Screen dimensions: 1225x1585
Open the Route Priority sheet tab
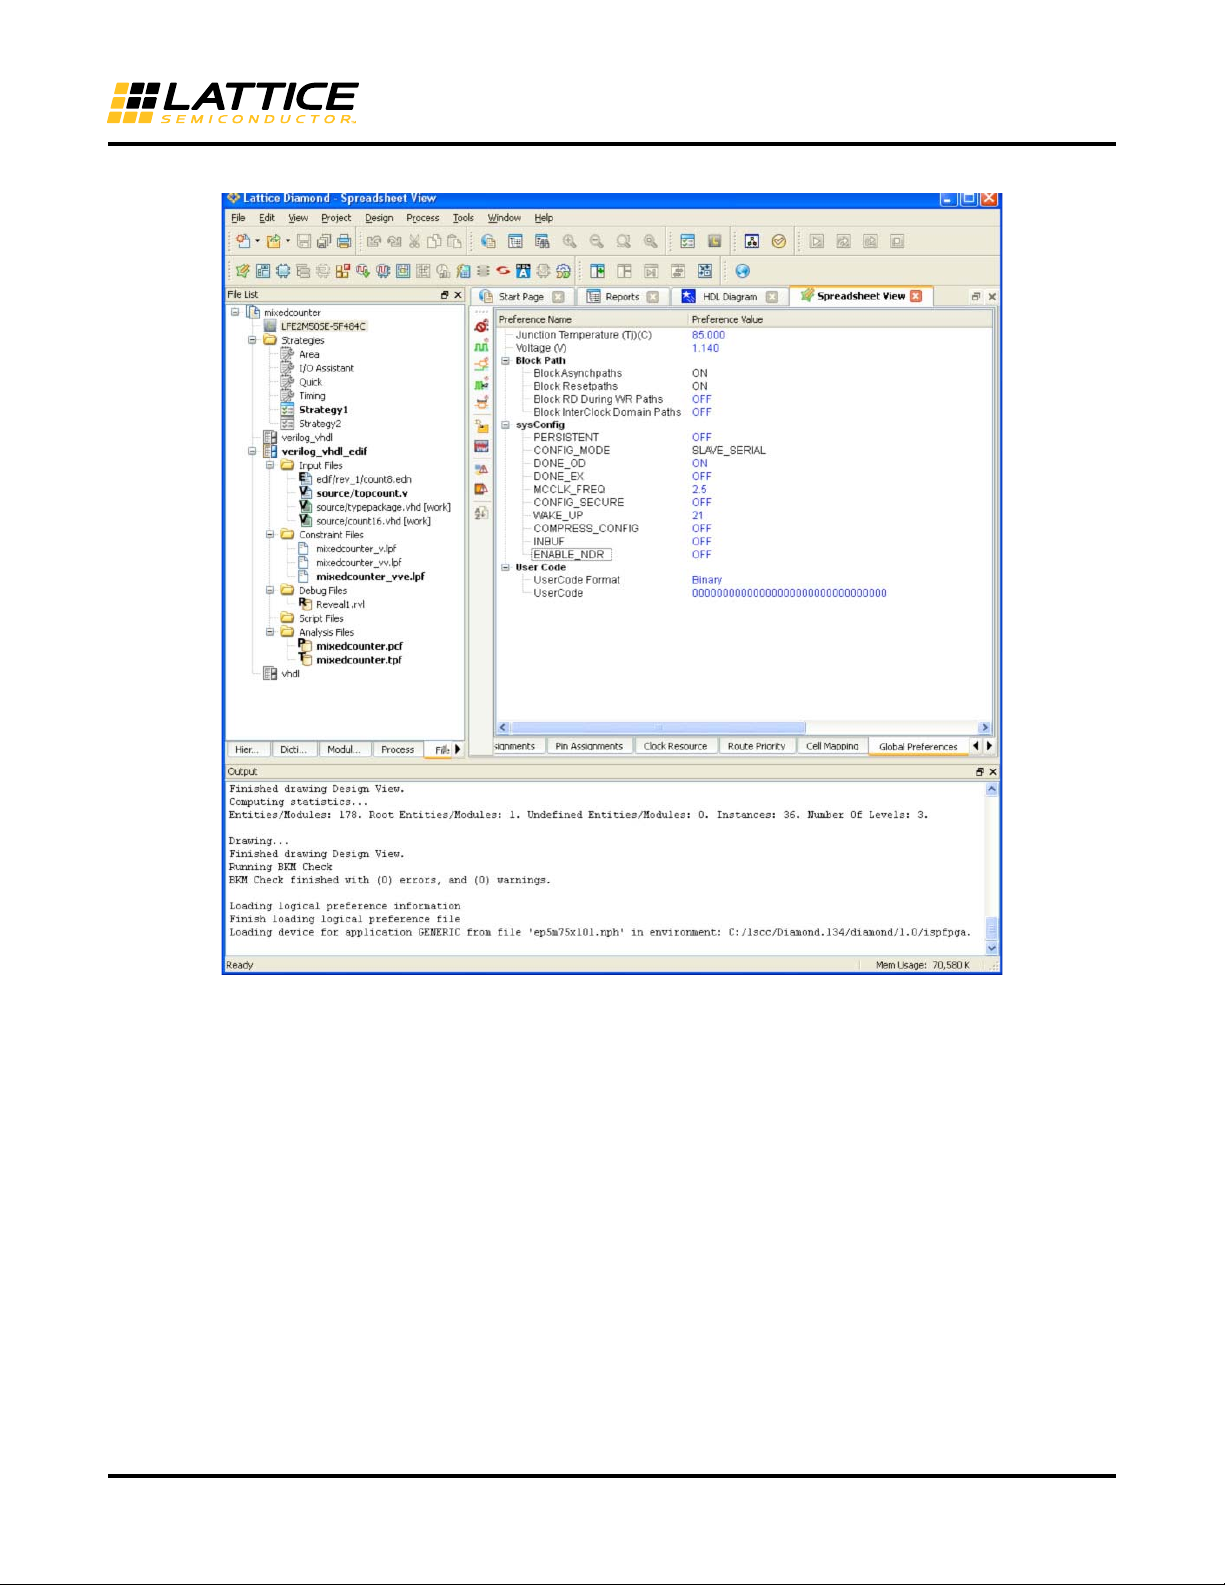pos(756,746)
